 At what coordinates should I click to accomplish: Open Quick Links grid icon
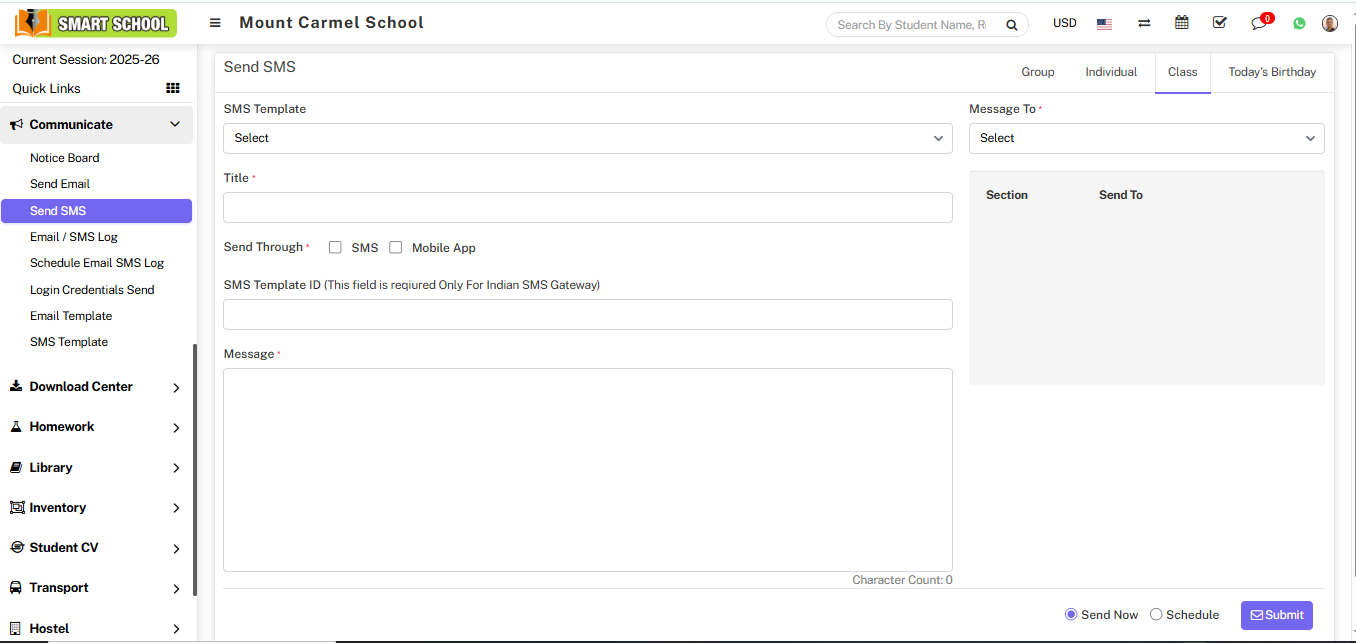pos(172,88)
